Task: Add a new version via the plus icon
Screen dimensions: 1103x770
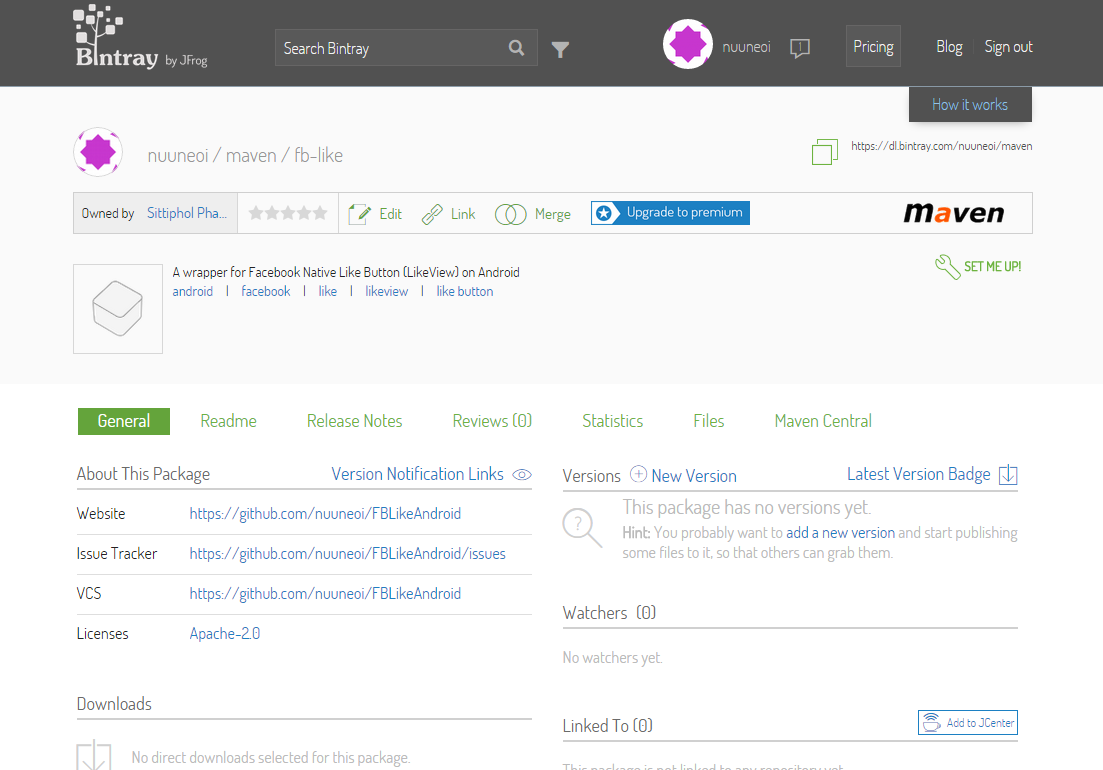Action: tap(638, 474)
